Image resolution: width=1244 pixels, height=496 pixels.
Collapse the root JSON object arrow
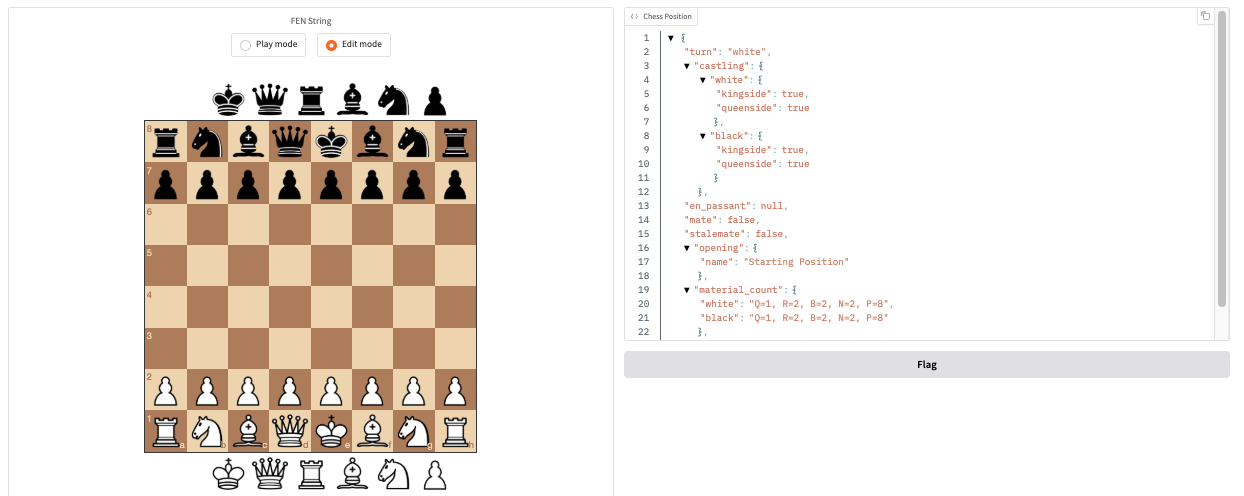pos(671,38)
